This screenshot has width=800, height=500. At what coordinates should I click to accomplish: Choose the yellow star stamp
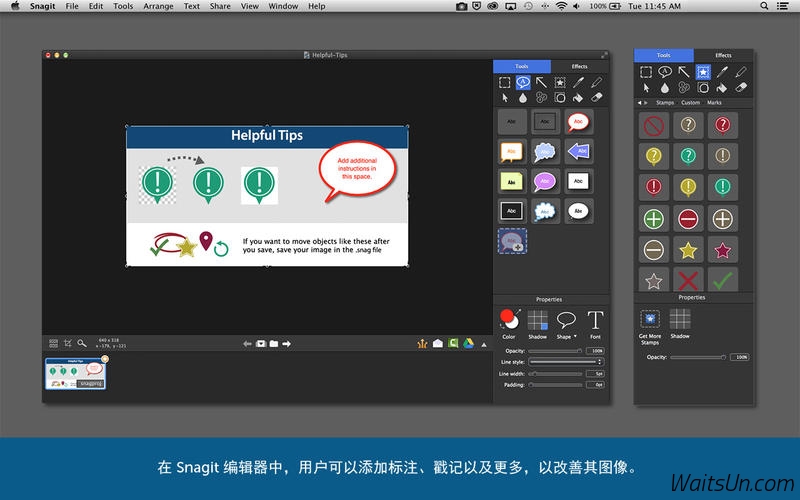click(688, 250)
